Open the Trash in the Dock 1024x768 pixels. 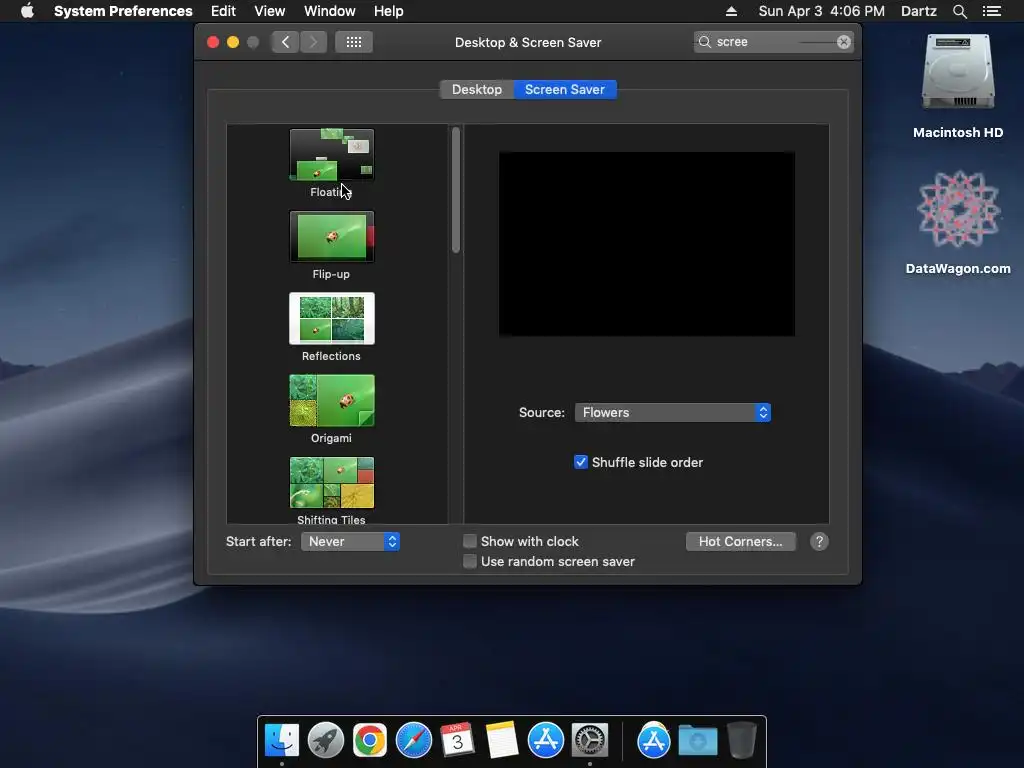tap(741, 740)
